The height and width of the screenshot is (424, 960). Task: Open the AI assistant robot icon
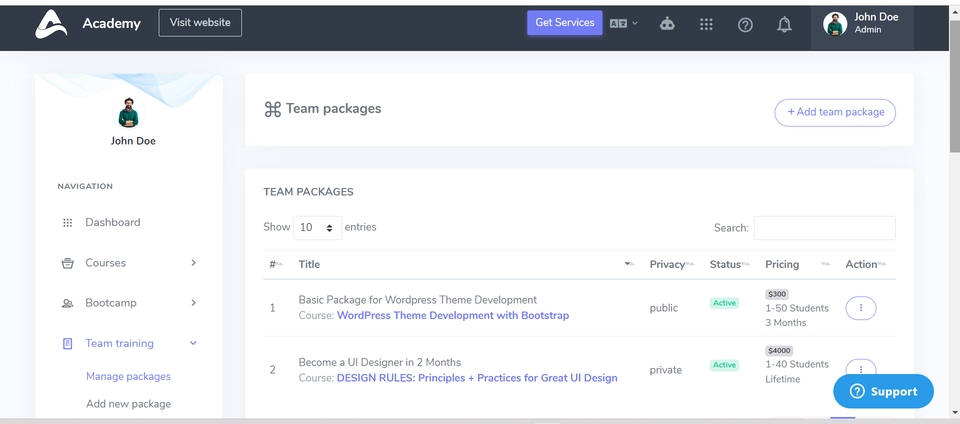tap(667, 24)
